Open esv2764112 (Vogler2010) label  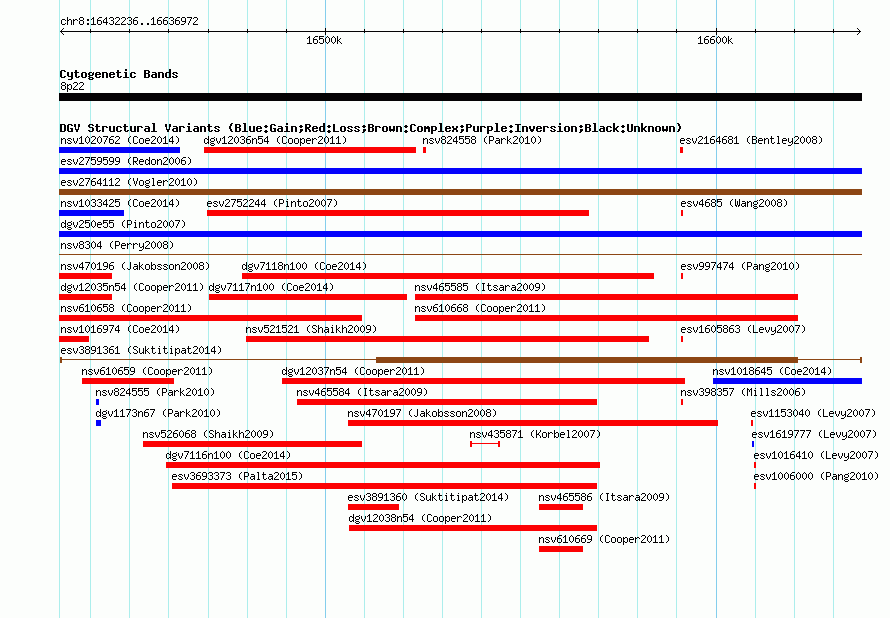[129, 182]
